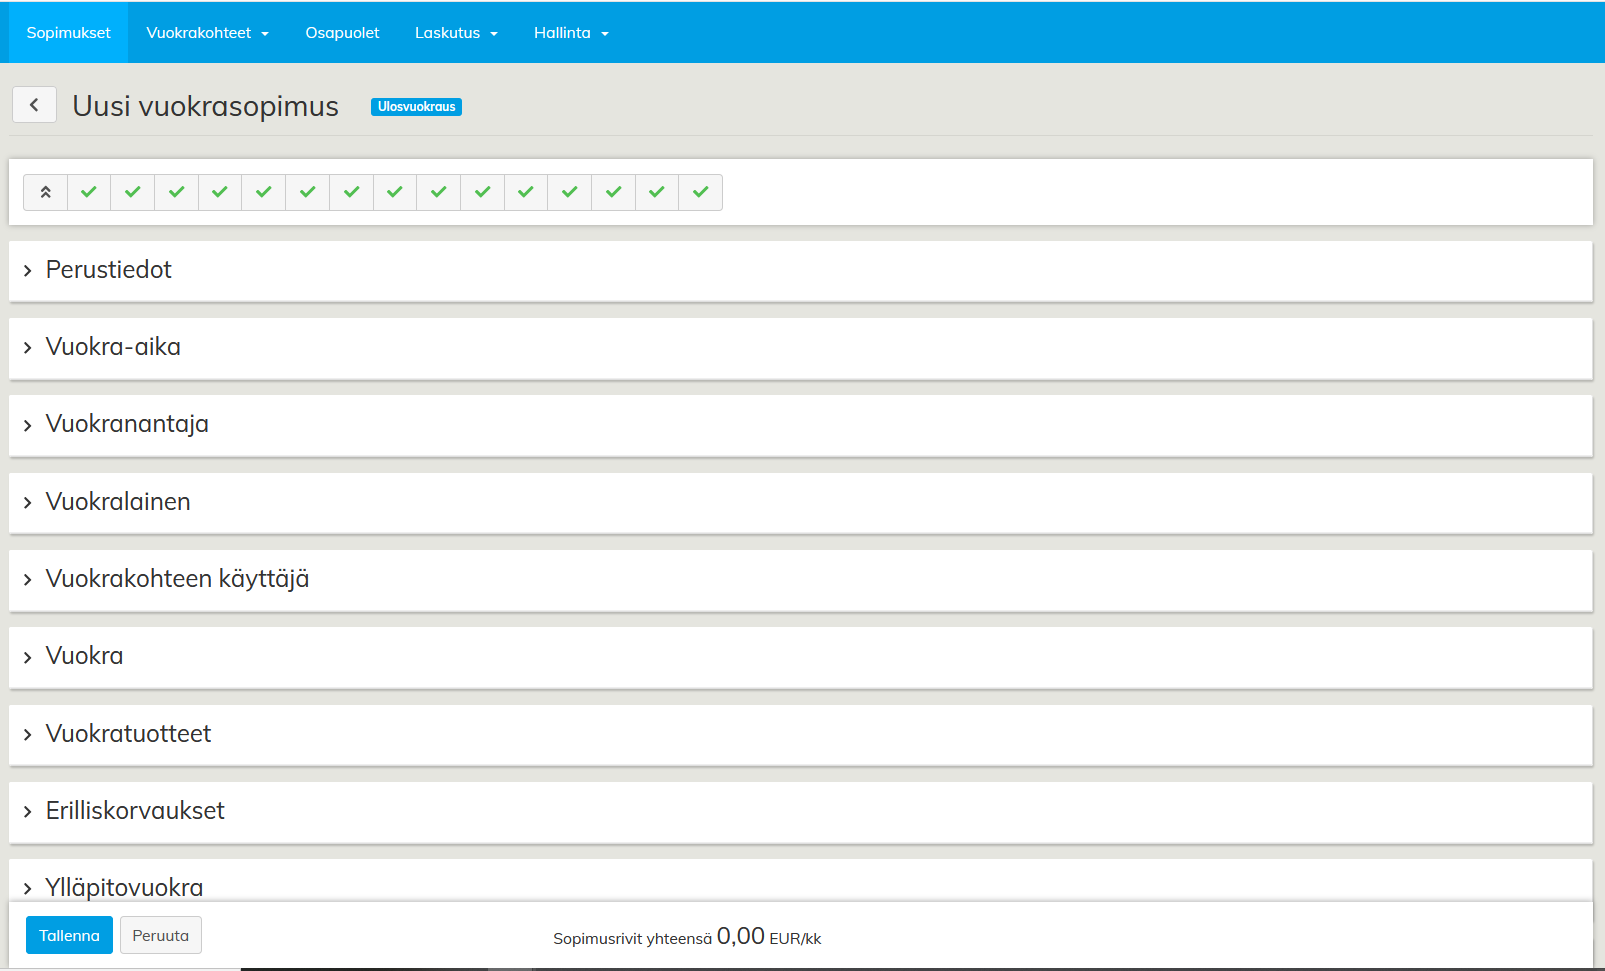
Task: Click the second green checkmark in step bar
Action: pos(133,192)
